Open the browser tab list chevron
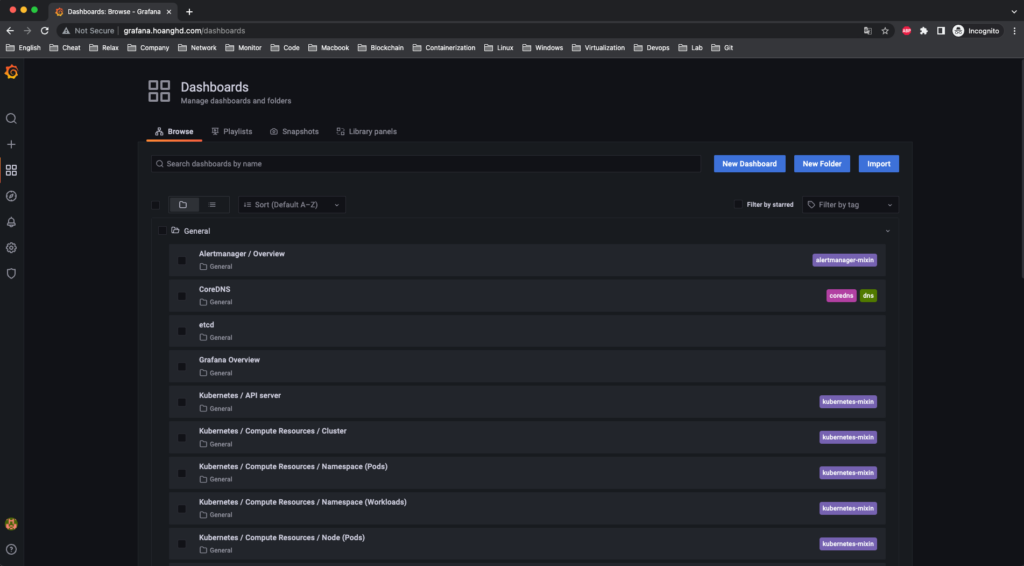 coord(1014,12)
